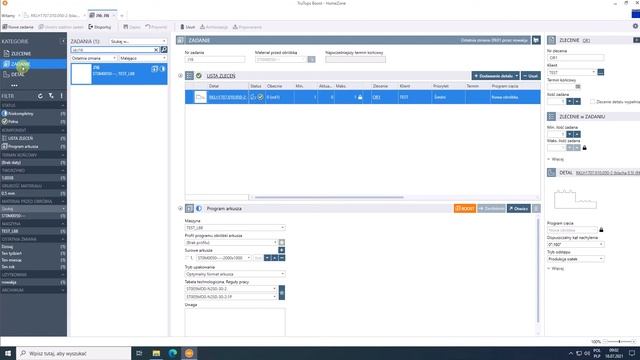Click the lock icon beside Program cięcia
The width and height of the screenshot is (640, 360).
(x=601, y=230)
